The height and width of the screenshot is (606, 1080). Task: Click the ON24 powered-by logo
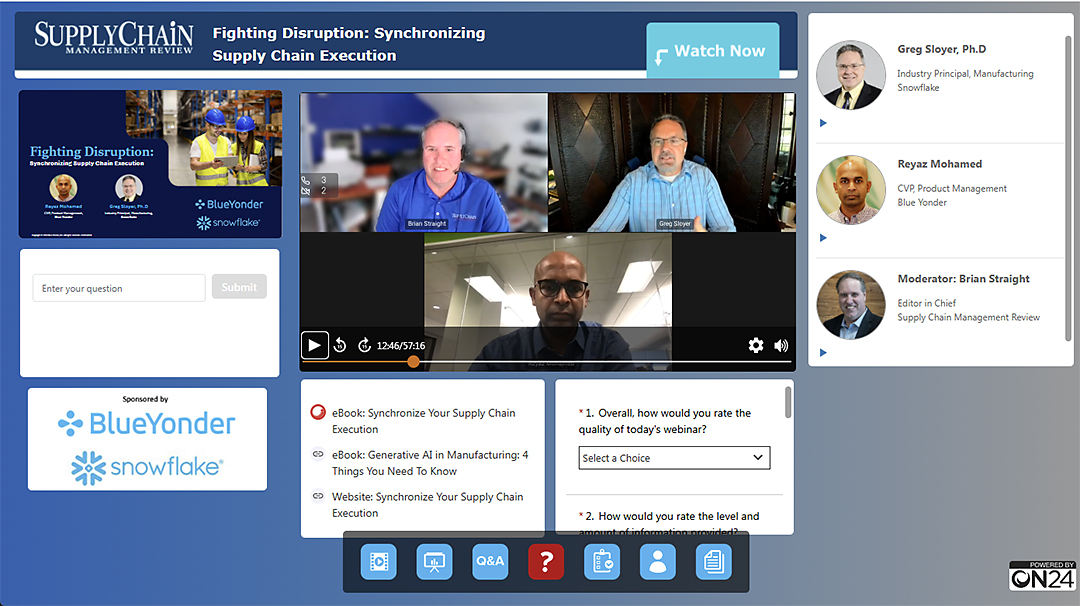click(1042, 576)
